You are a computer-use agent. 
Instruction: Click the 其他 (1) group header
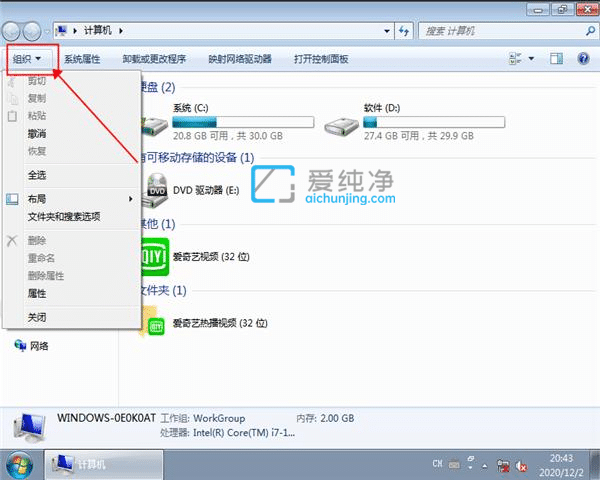click(157, 224)
